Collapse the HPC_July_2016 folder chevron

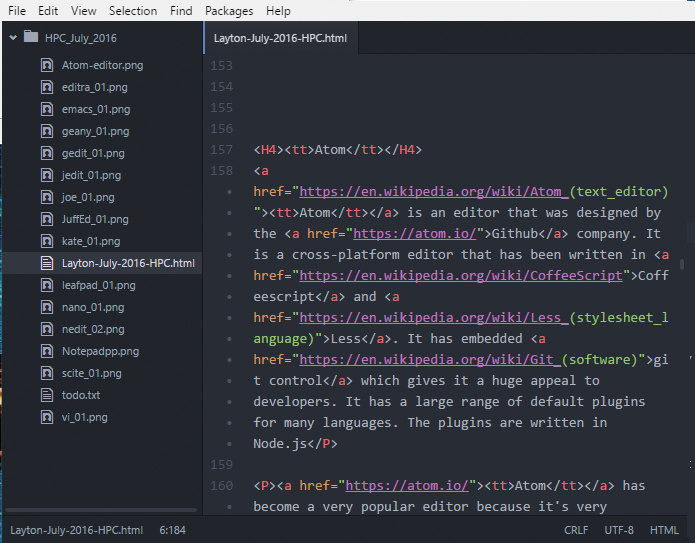coord(13,38)
